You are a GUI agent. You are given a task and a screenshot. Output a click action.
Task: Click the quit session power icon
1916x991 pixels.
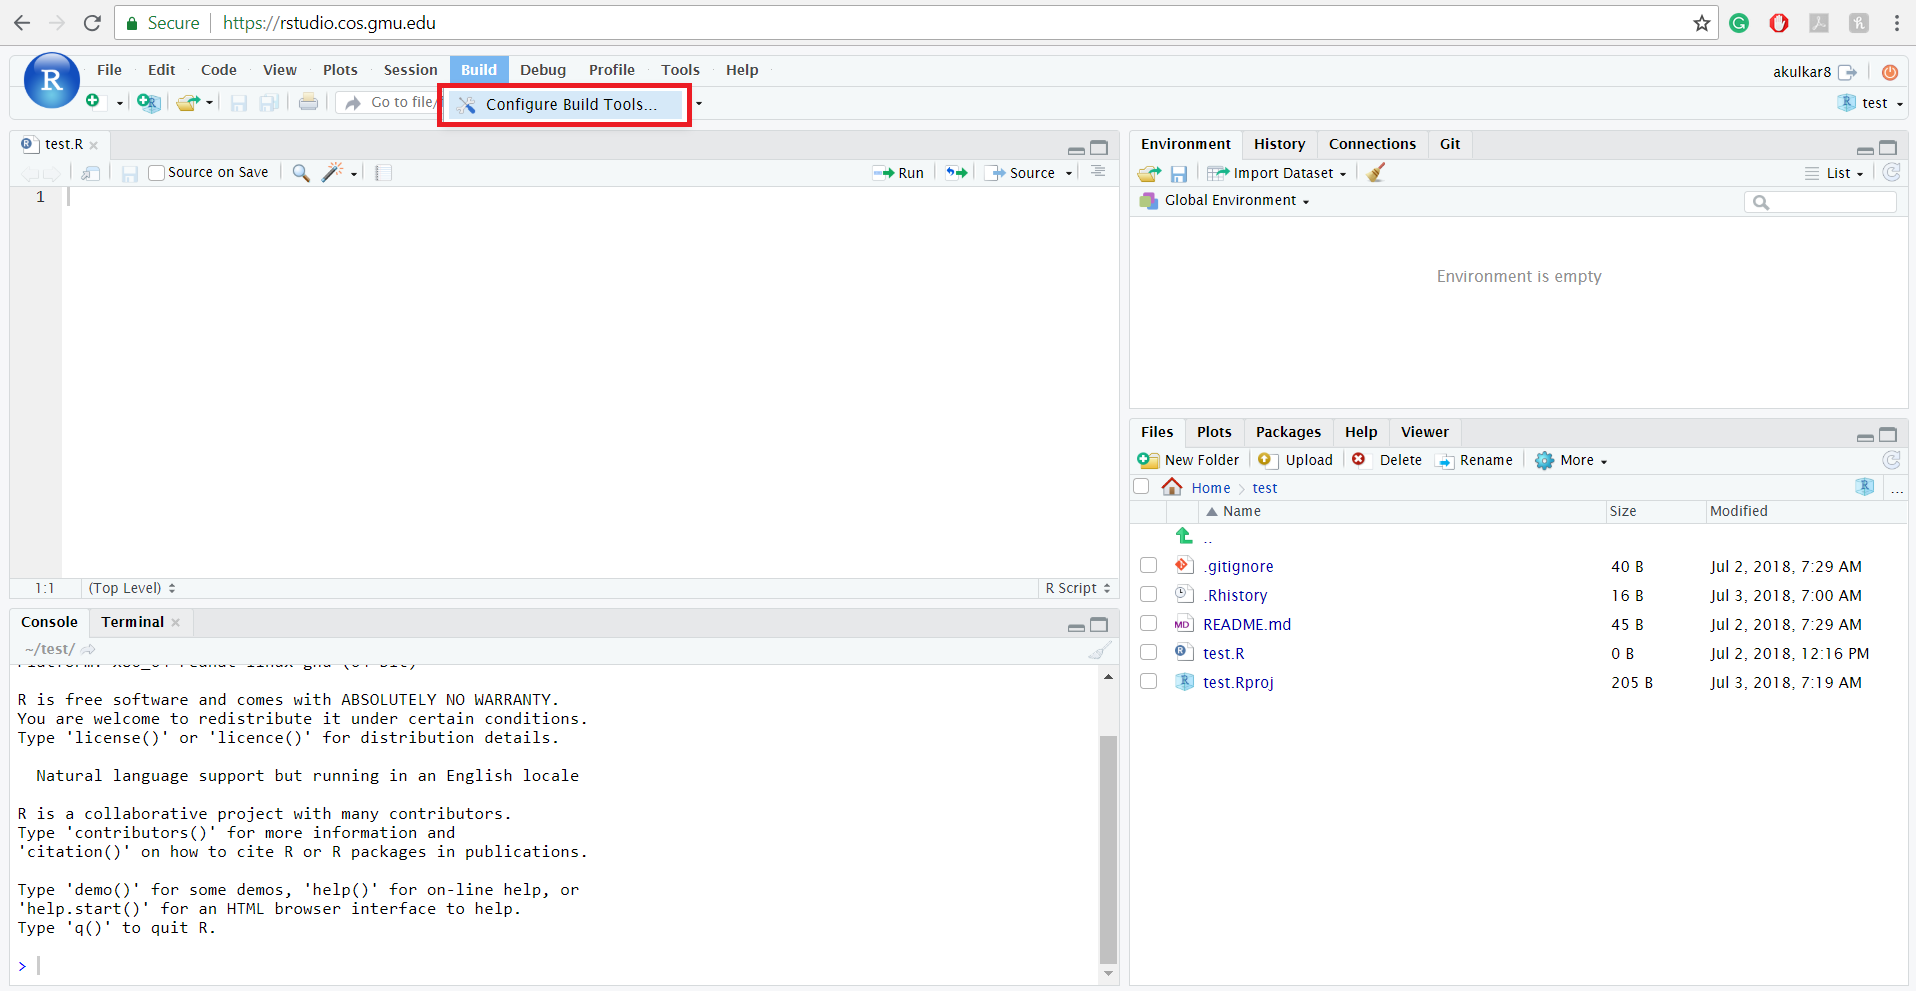tap(1889, 72)
